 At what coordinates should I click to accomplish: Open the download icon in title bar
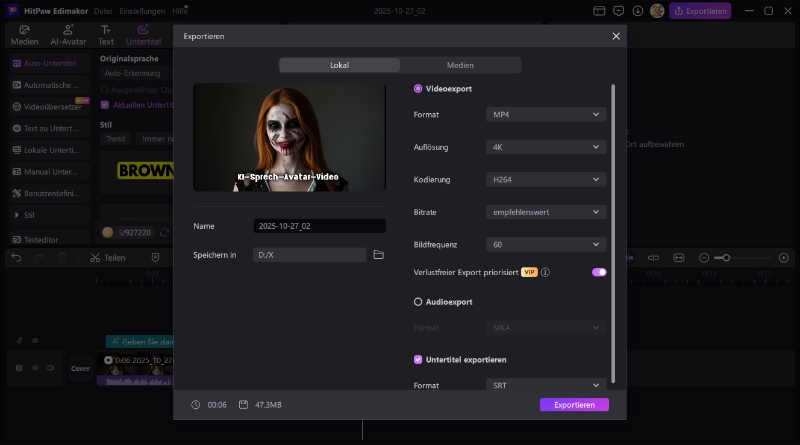tap(638, 11)
